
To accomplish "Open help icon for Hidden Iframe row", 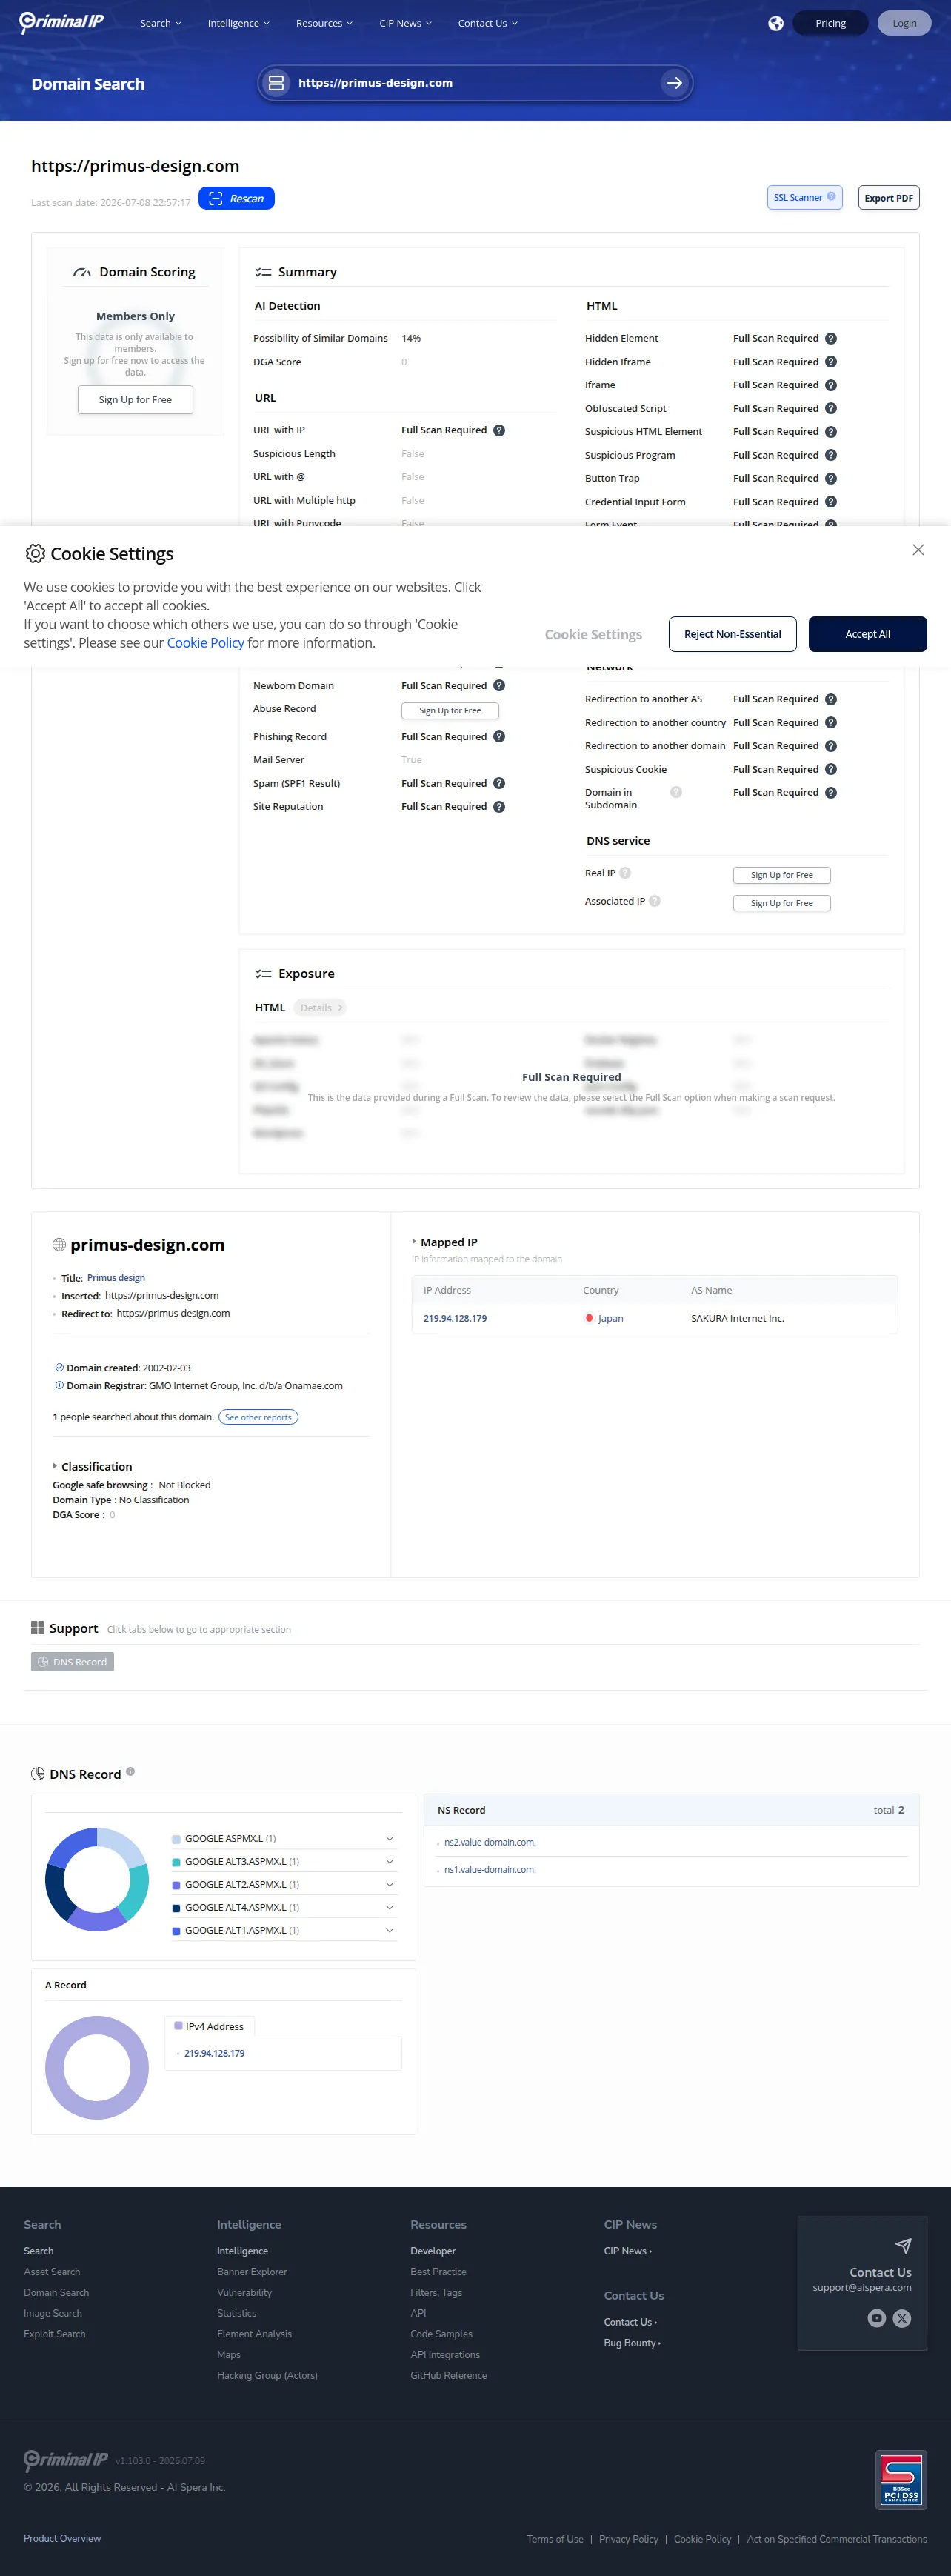I will (x=830, y=362).
